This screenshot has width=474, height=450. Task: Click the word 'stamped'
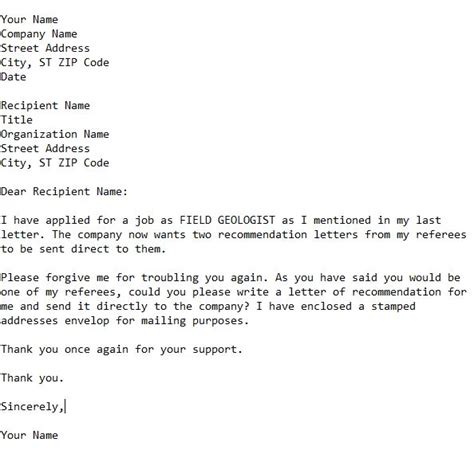point(393,306)
